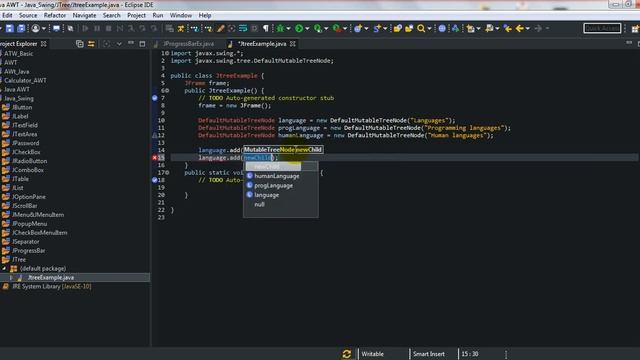The width and height of the screenshot is (640, 360).
Task: Click the Save All toolbar icon
Action: coord(21,28)
